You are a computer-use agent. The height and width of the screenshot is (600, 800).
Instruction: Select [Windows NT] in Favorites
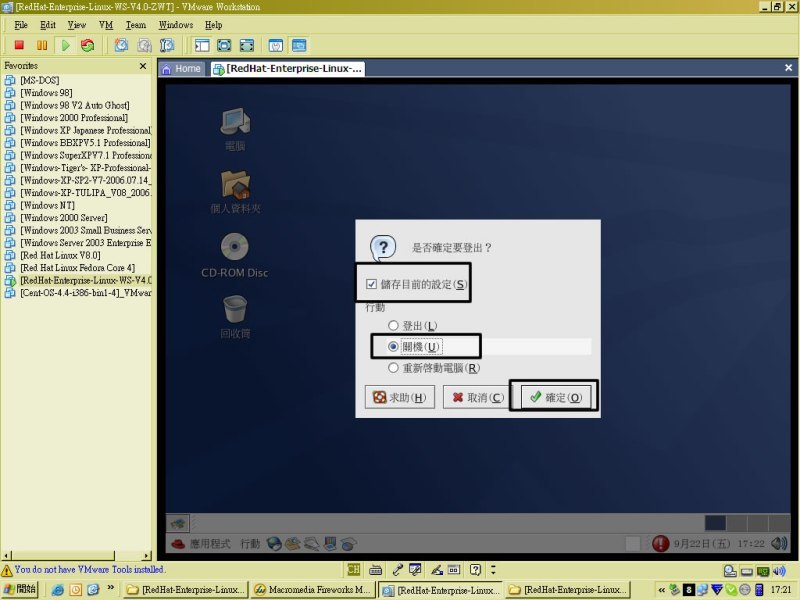[47, 205]
